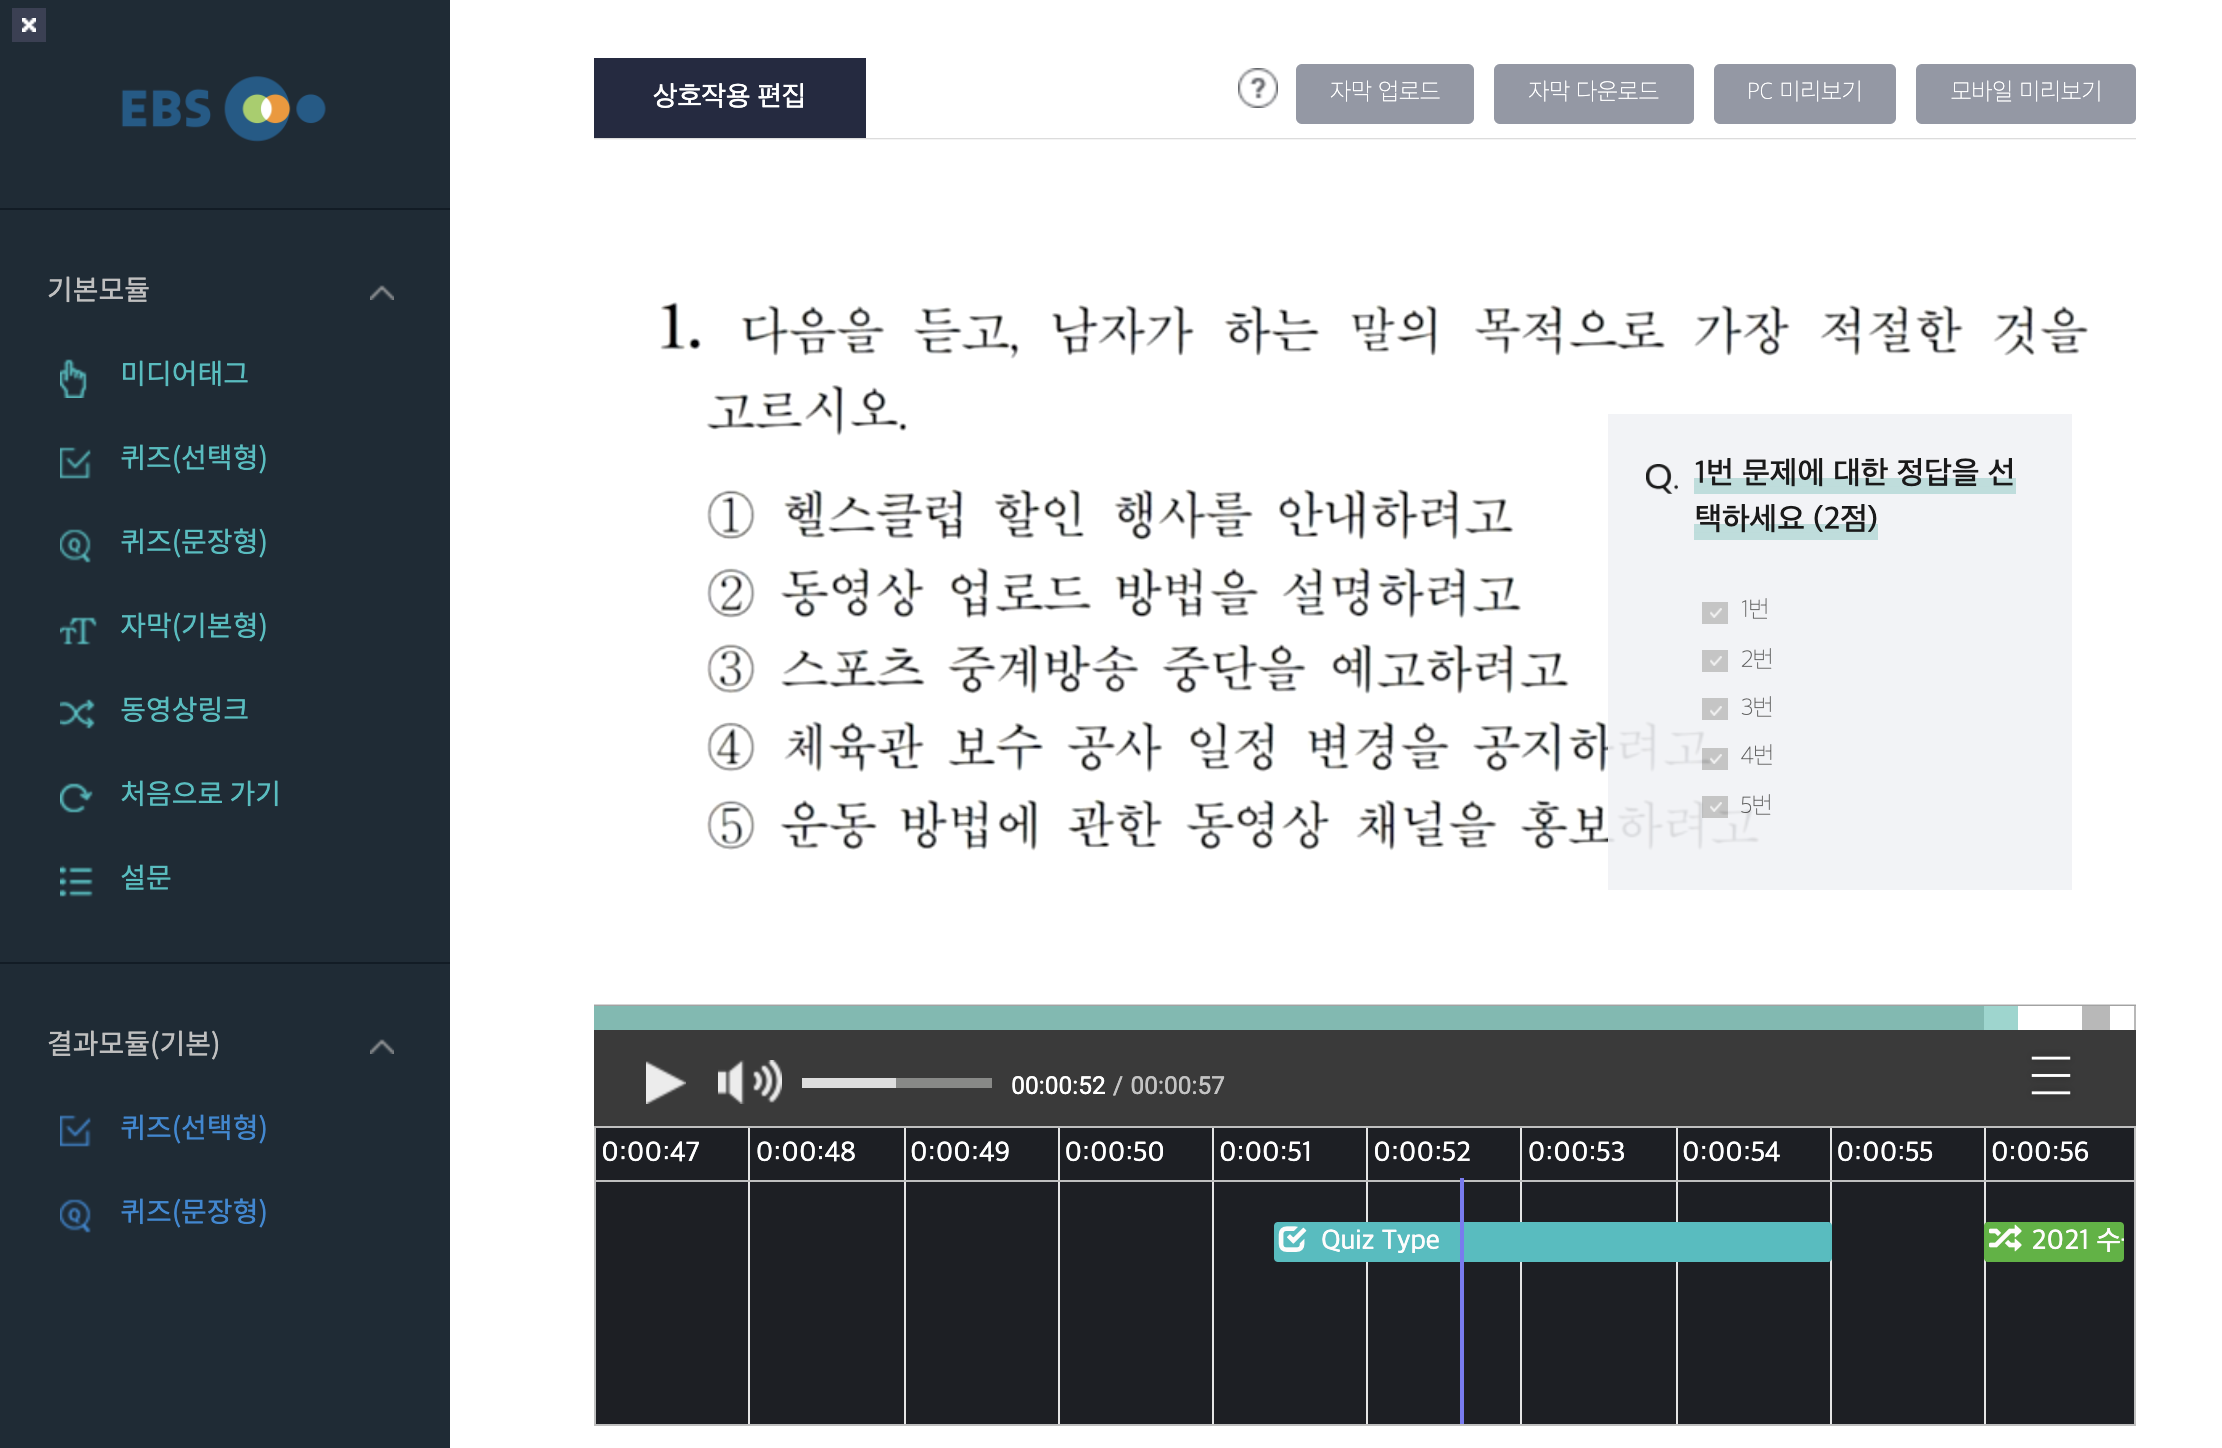Select the 설문 list icon
2222x1448 pixels.
pos(75,881)
